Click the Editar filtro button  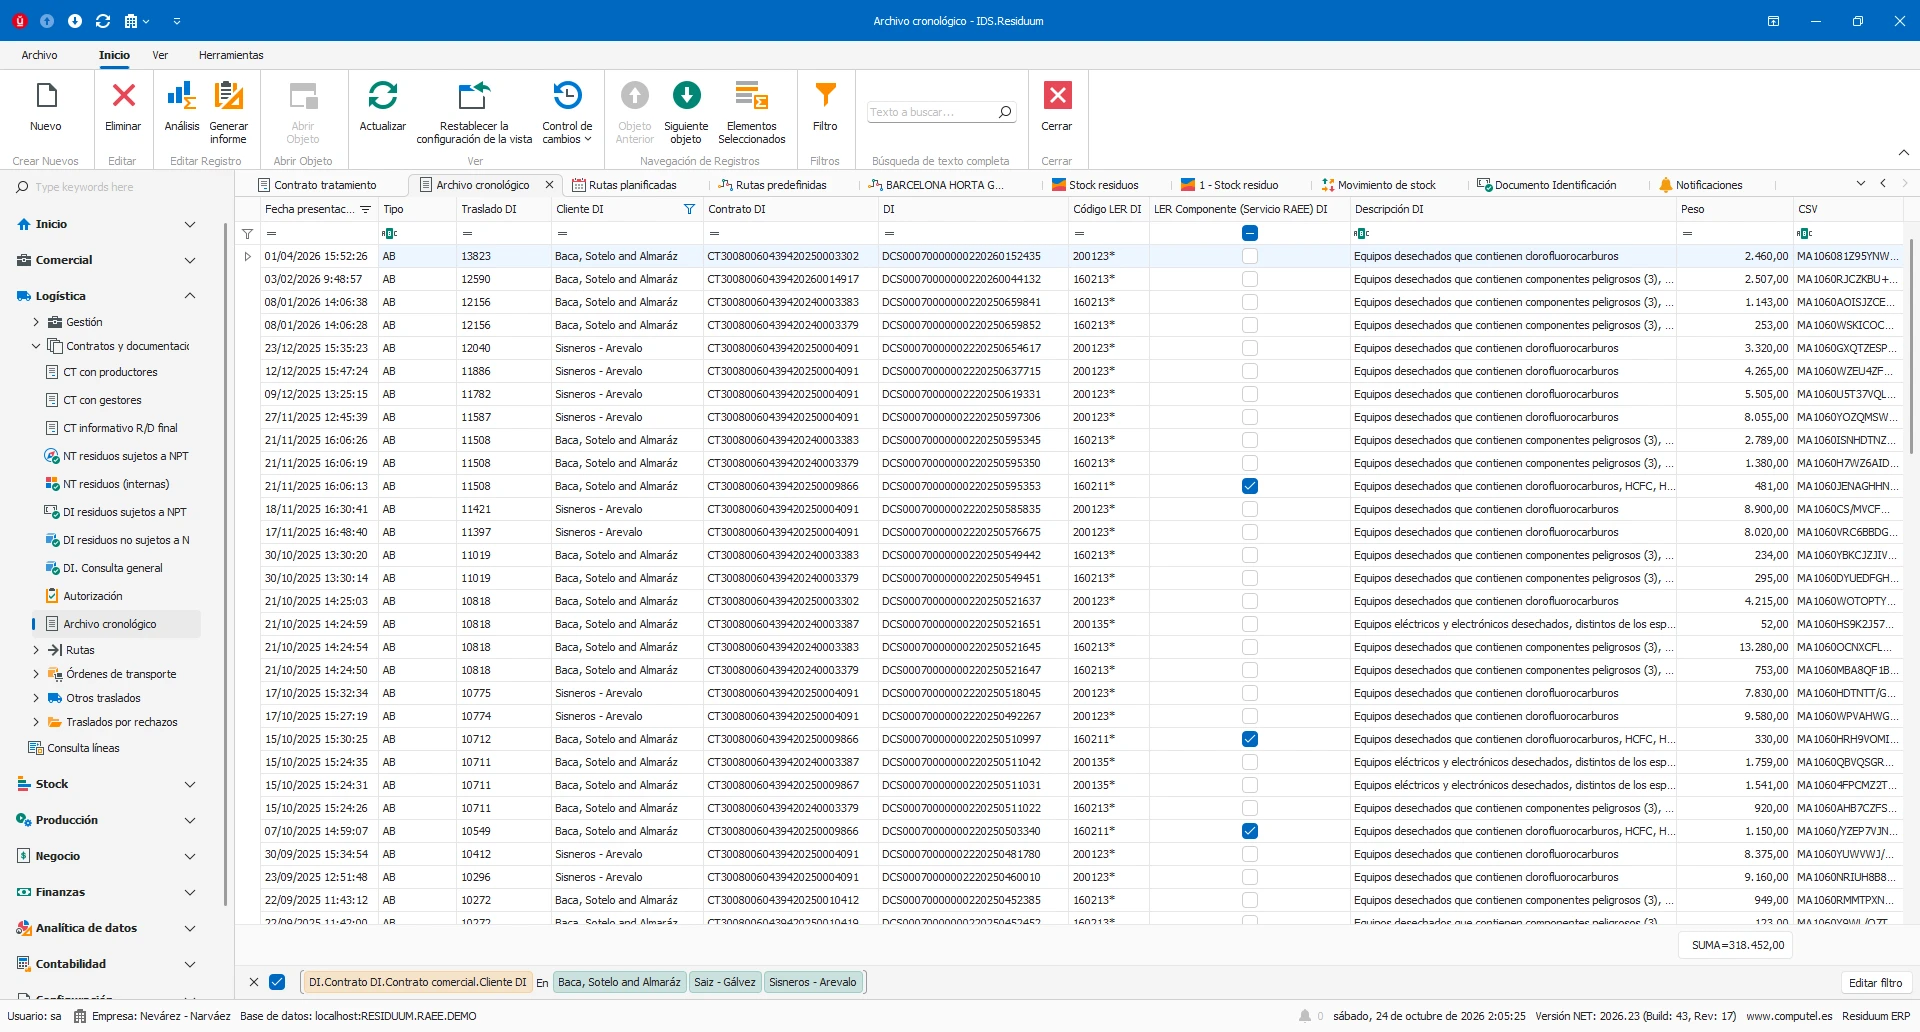[1875, 983]
